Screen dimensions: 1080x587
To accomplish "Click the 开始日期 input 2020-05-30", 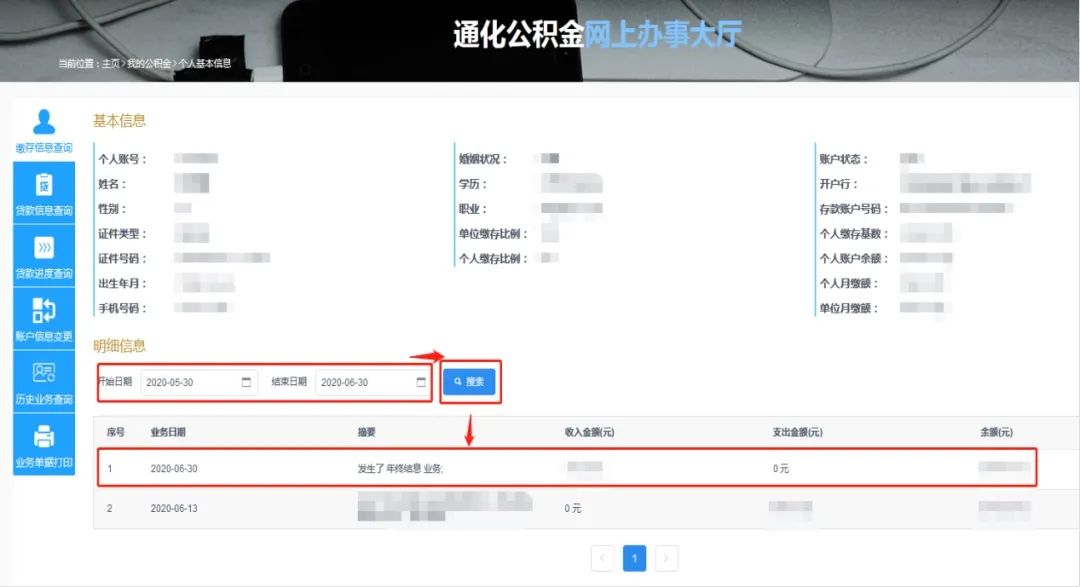I will (199, 382).
